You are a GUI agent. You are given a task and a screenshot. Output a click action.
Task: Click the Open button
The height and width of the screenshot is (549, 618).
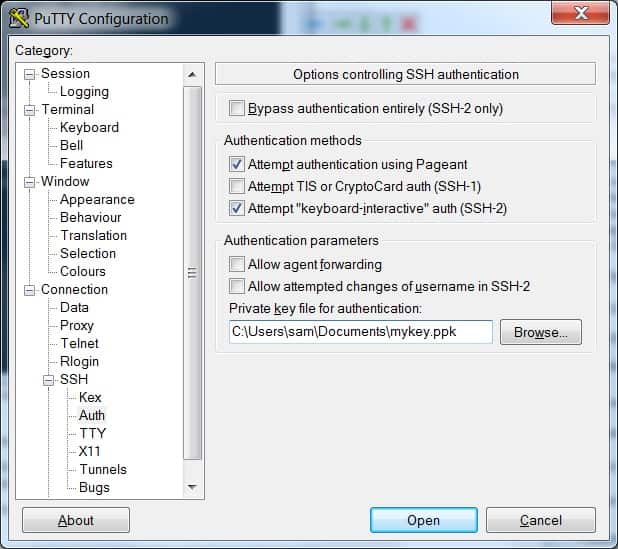(x=423, y=520)
